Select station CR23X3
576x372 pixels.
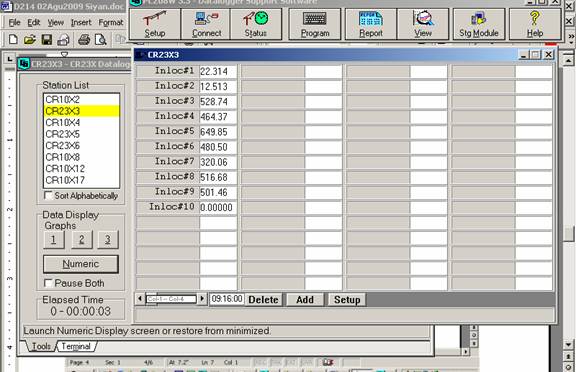(81, 111)
